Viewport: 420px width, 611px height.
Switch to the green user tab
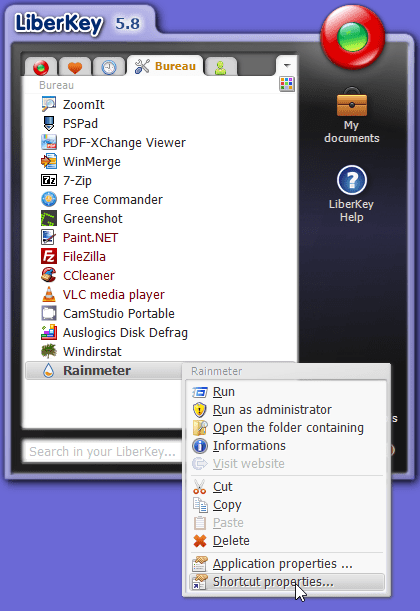pyautogui.click(x=221, y=67)
